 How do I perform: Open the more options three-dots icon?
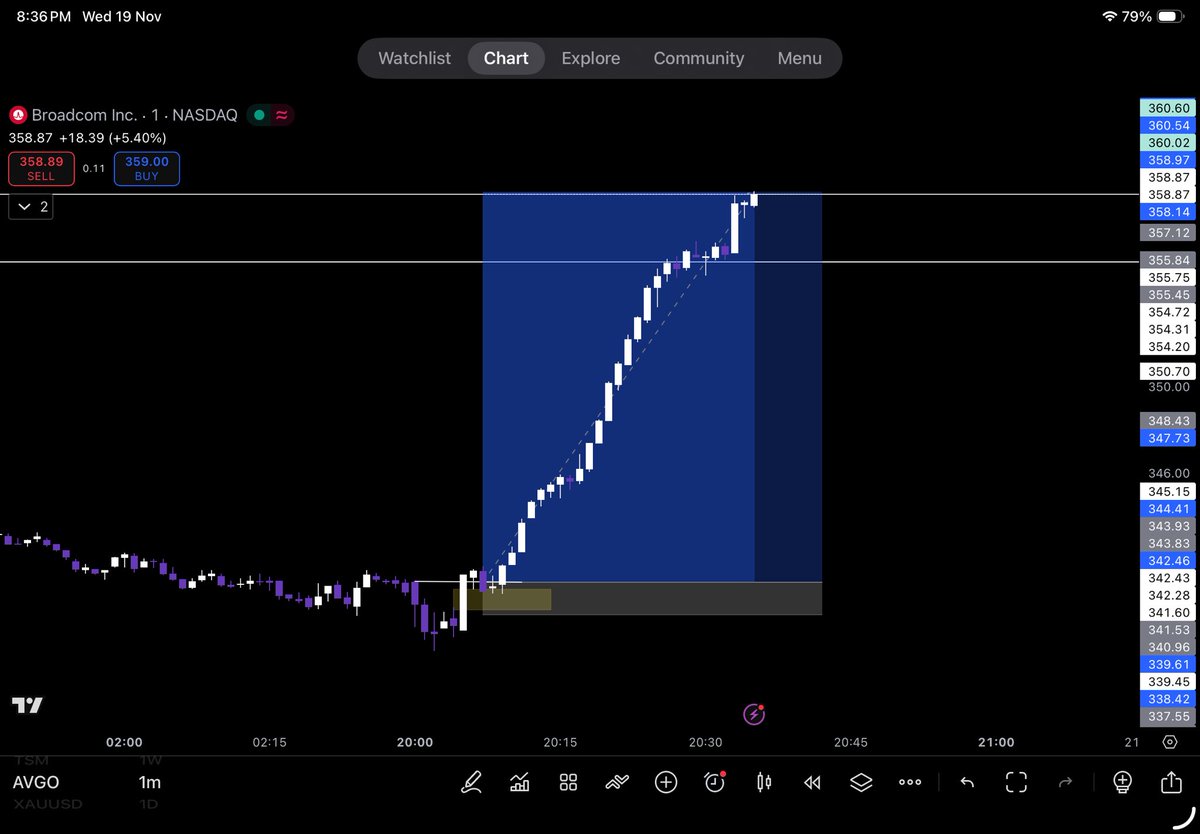tap(909, 782)
